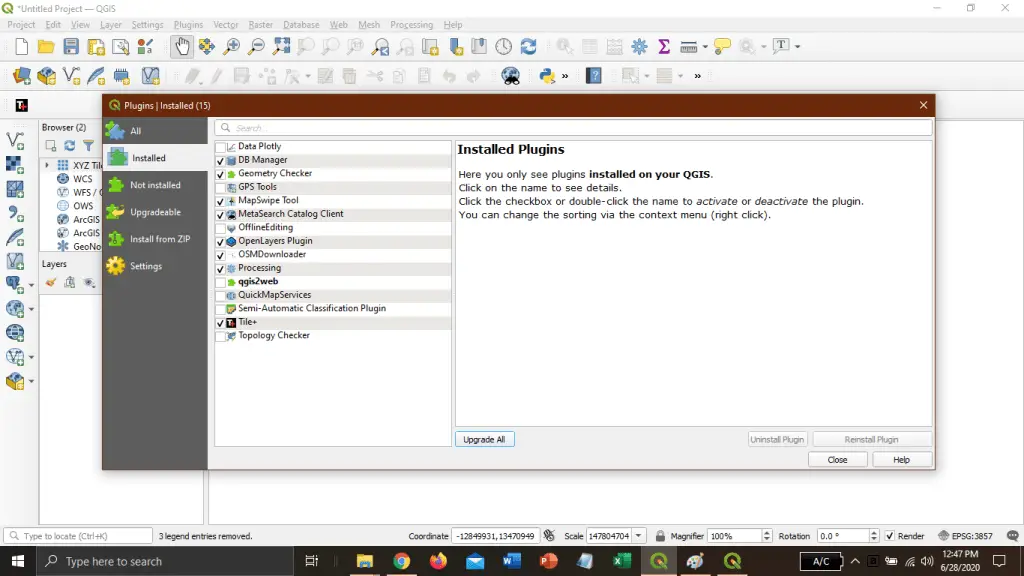Image resolution: width=1024 pixels, height=576 pixels.
Task: Pick the Zoom Out magnifier tool
Action: pos(256,46)
